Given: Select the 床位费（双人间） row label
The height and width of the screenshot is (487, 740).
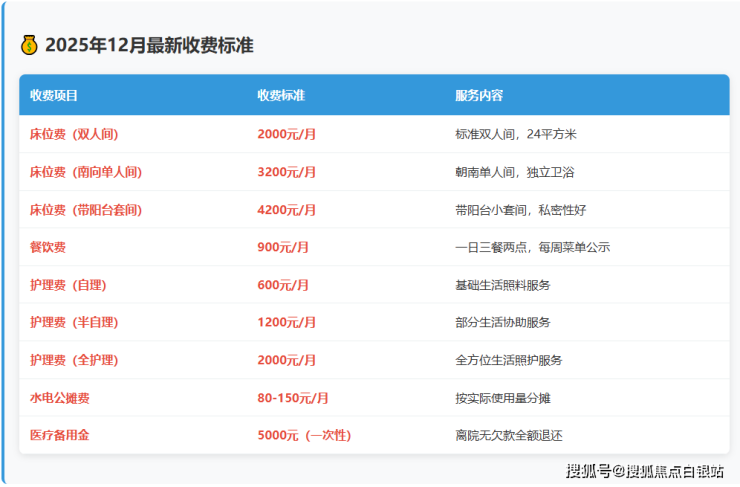Looking at the screenshot, I should pyautogui.click(x=81, y=134).
